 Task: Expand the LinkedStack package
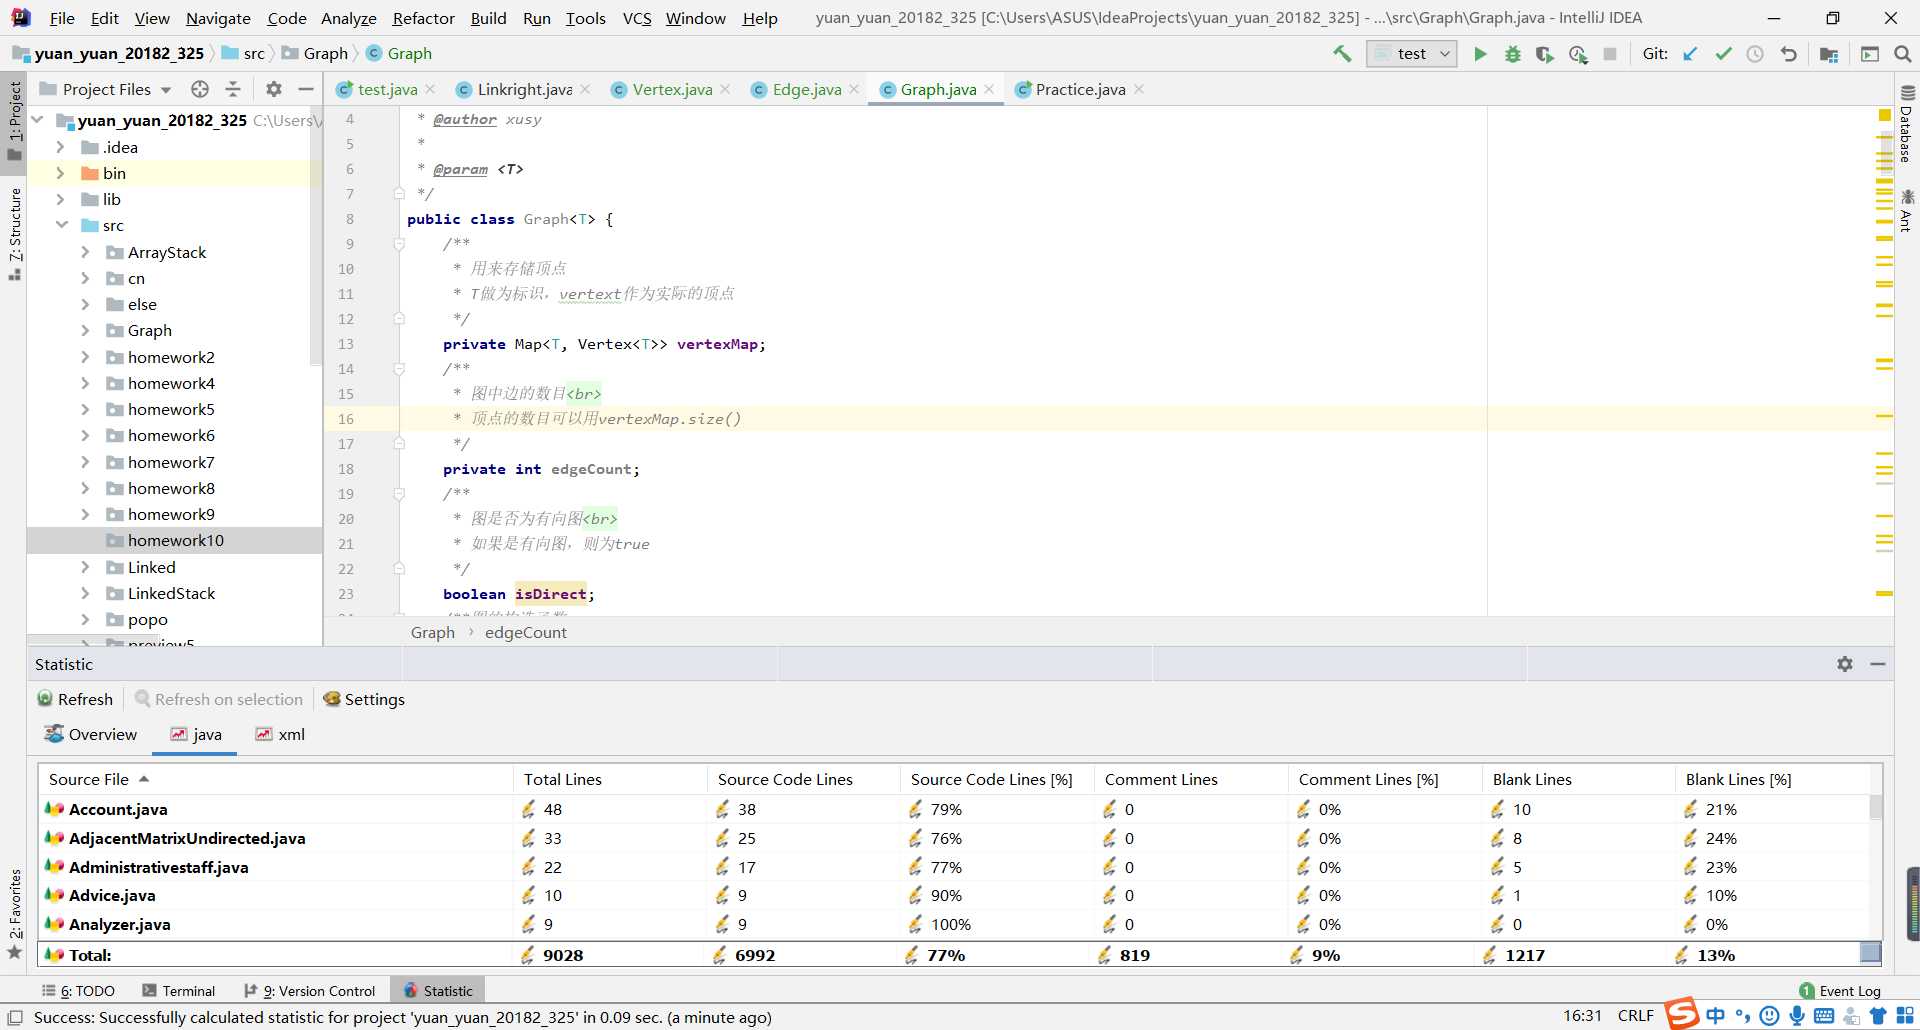click(x=86, y=593)
